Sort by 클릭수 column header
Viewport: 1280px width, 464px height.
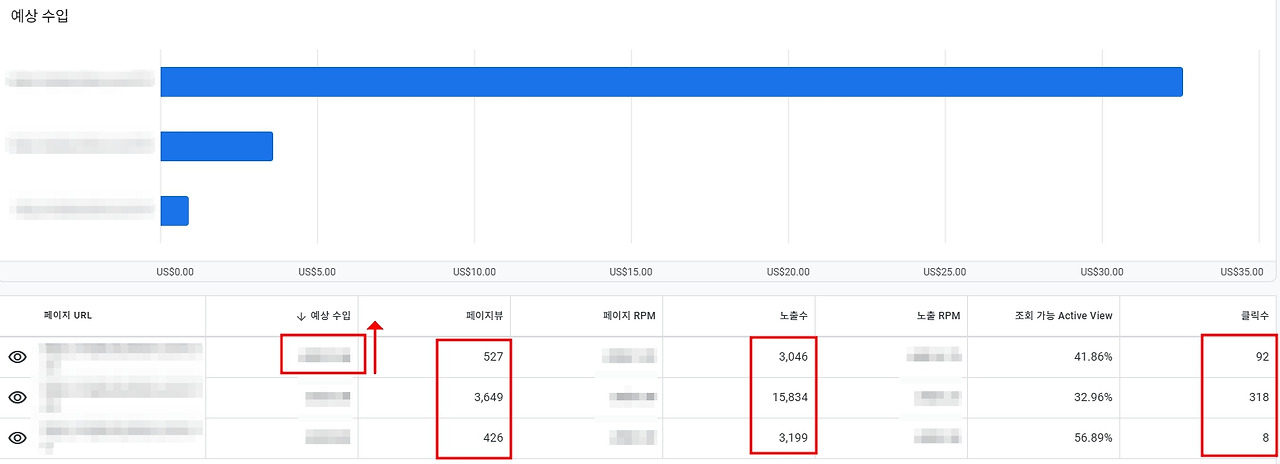point(1253,316)
